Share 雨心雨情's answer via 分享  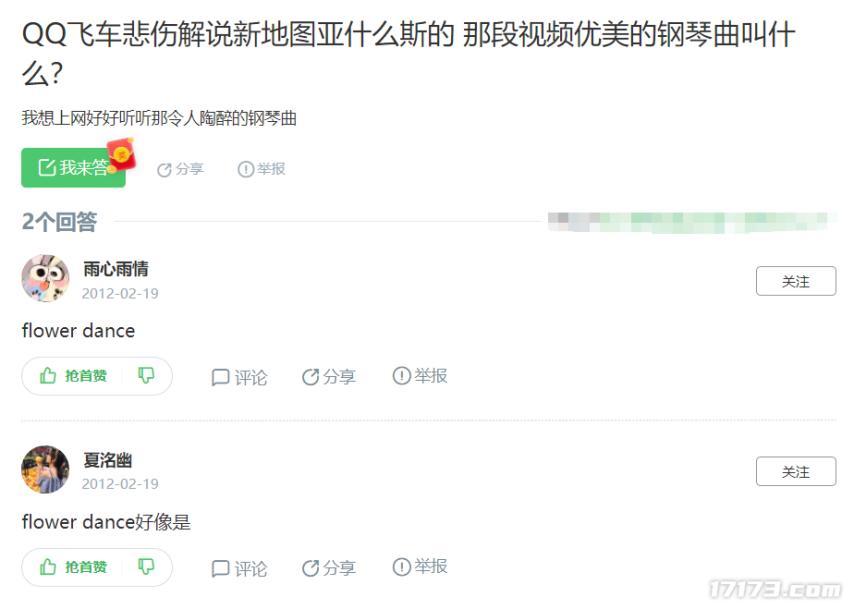click(328, 376)
